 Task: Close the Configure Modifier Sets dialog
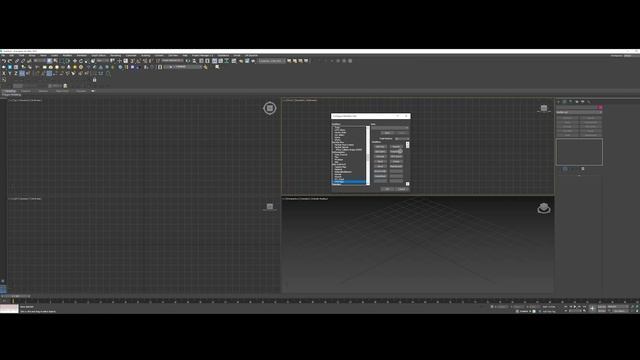click(406, 116)
